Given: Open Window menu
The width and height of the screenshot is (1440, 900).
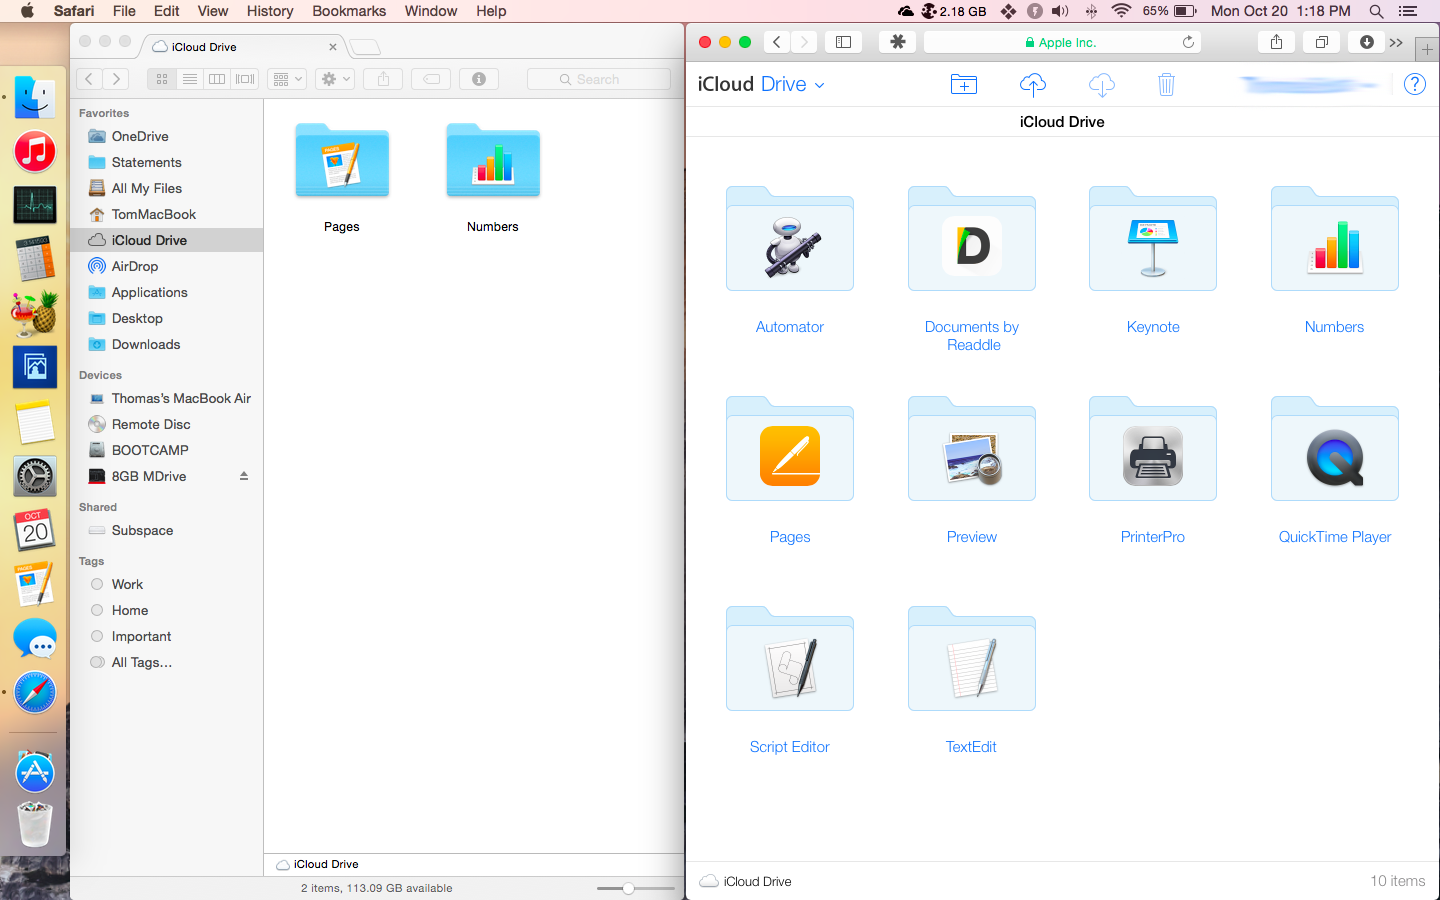Looking at the screenshot, I should point(431,11).
